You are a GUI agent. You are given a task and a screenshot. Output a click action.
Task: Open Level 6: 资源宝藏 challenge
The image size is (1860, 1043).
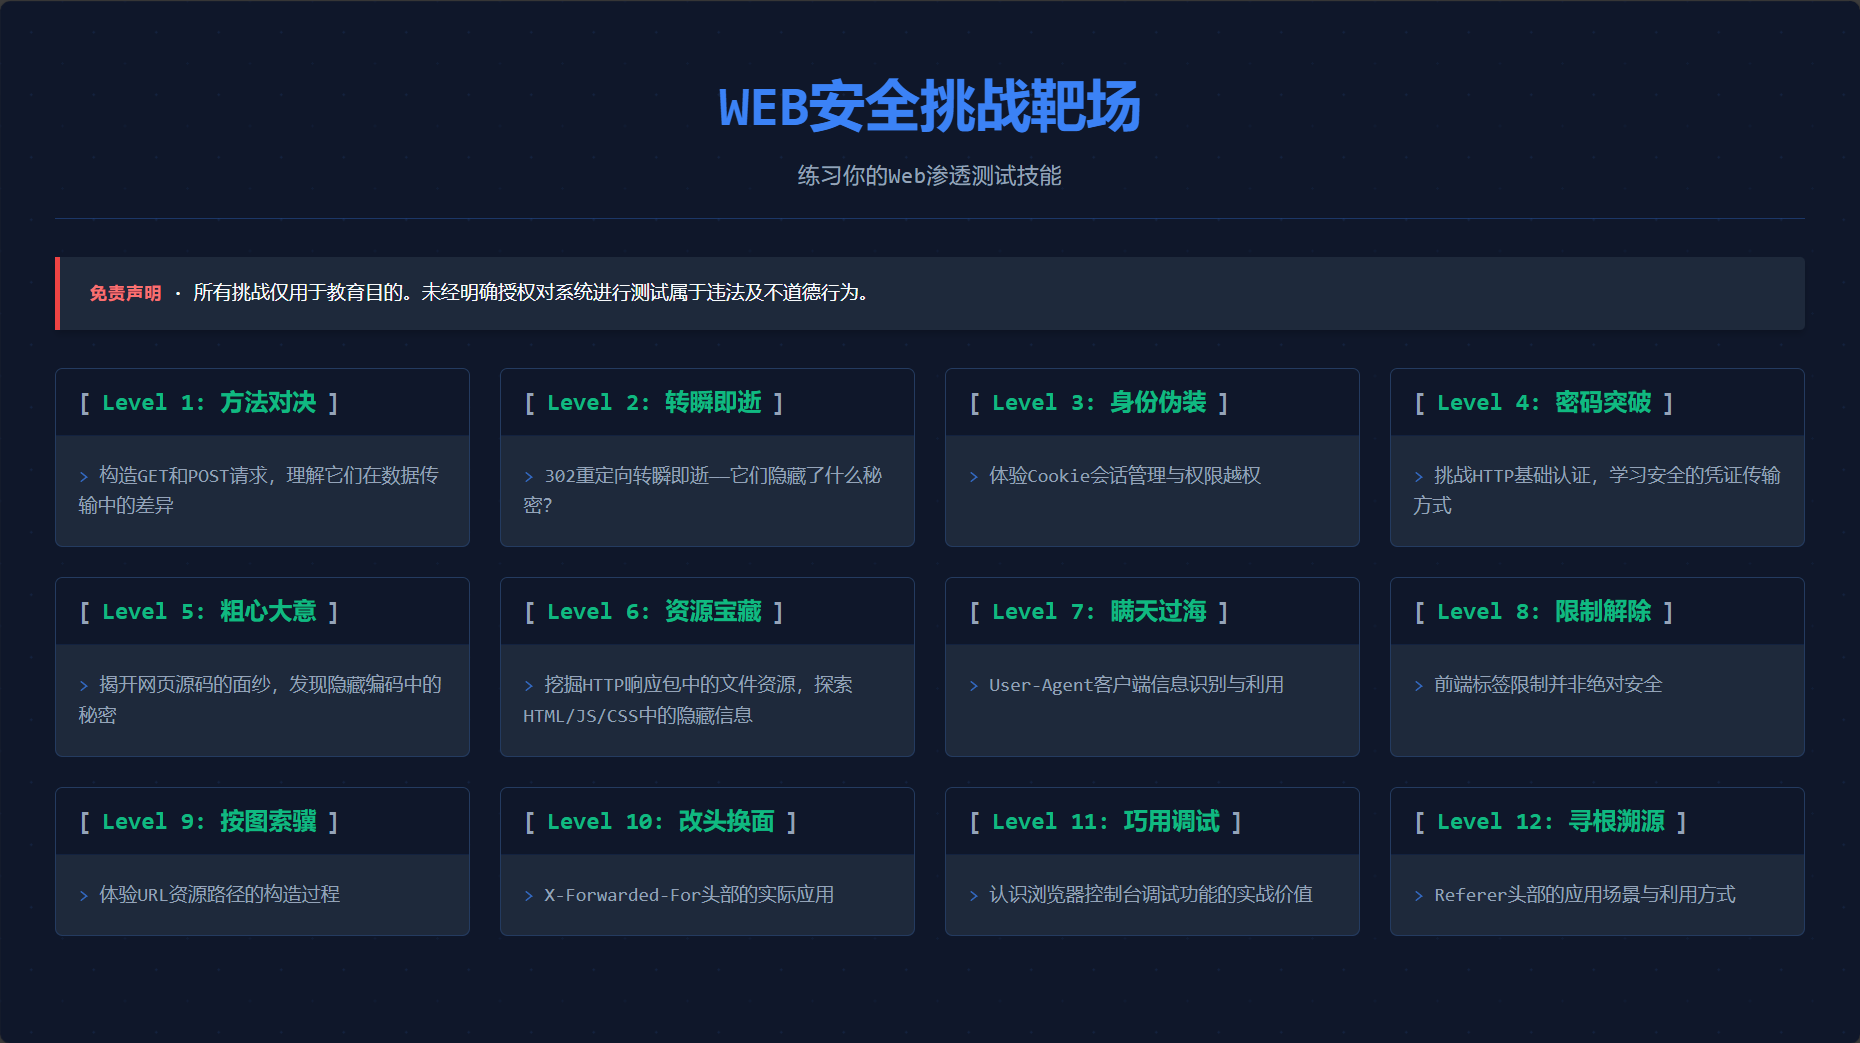pos(707,667)
